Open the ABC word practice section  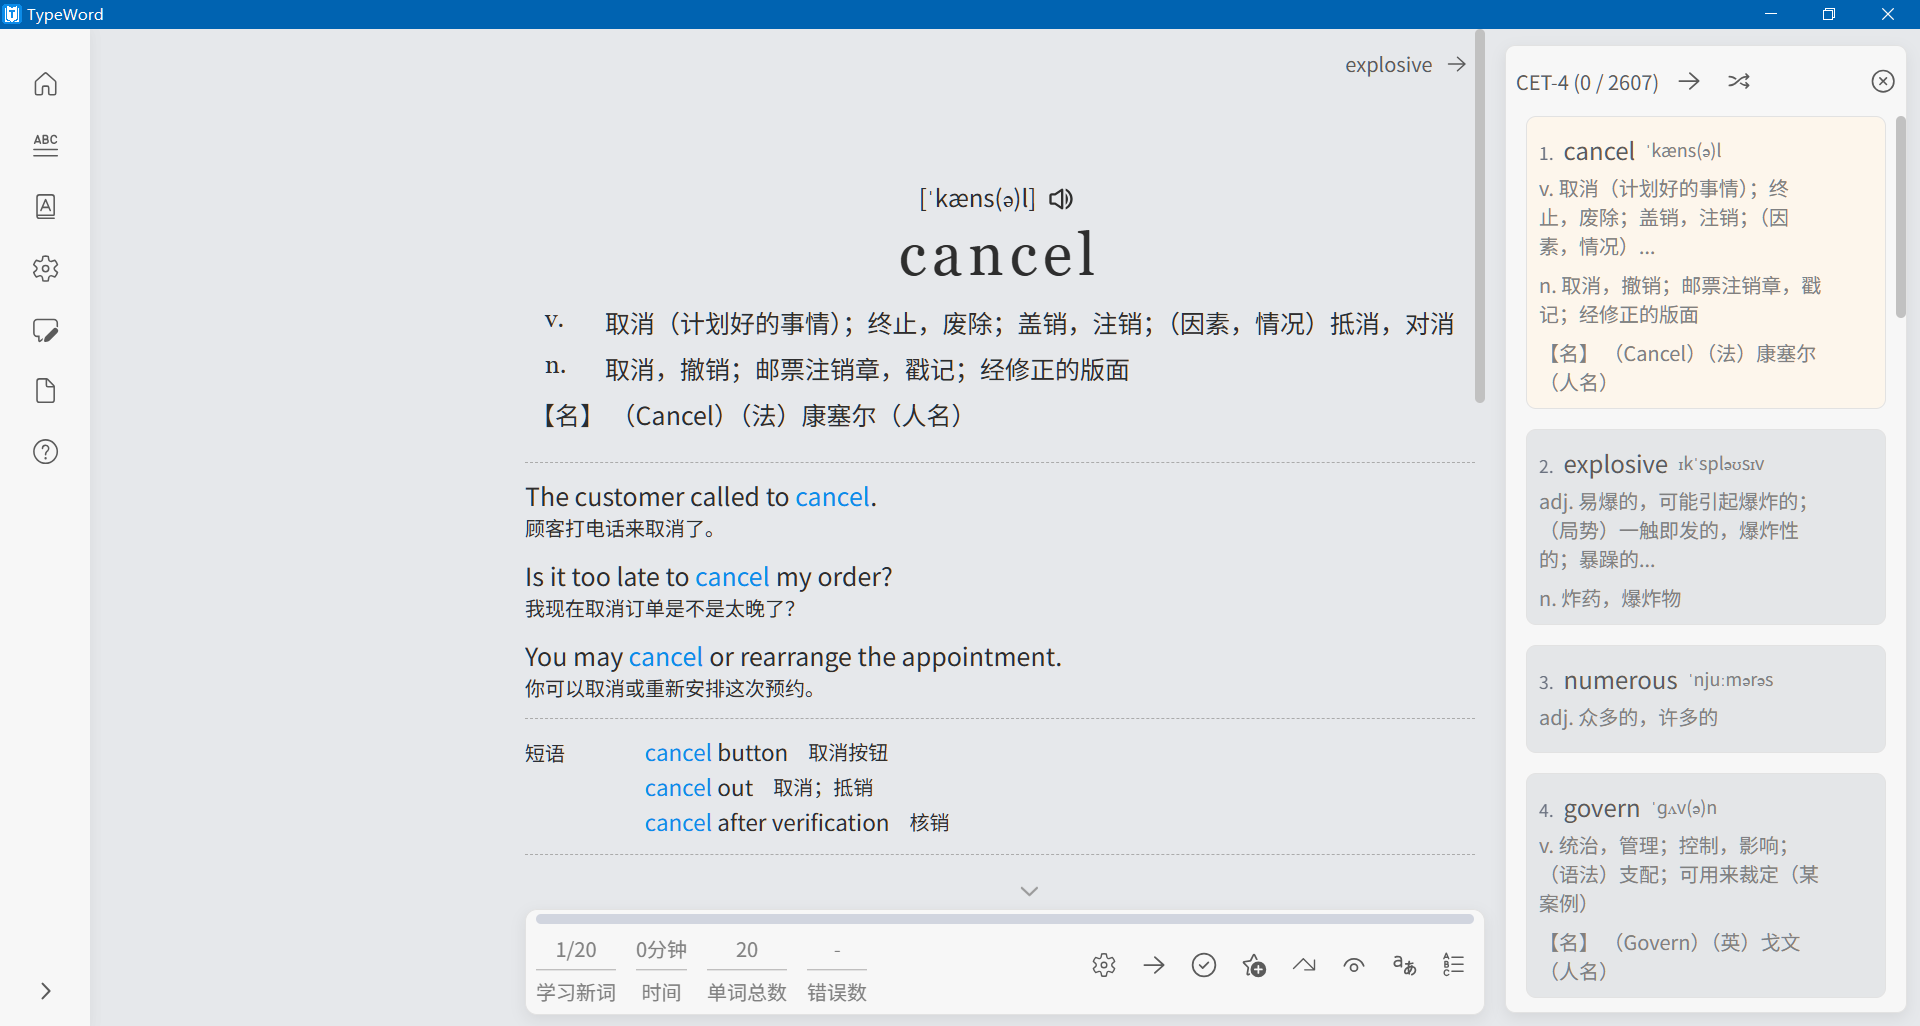(x=46, y=145)
